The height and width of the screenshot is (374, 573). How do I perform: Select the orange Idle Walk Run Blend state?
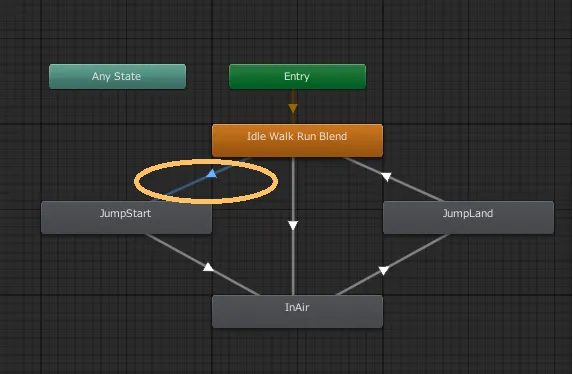[x=297, y=140]
